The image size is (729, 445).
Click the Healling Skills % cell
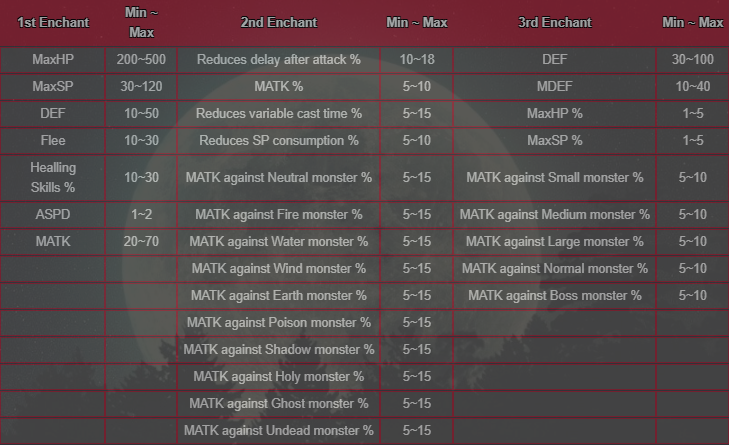click(x=53, y=178)
